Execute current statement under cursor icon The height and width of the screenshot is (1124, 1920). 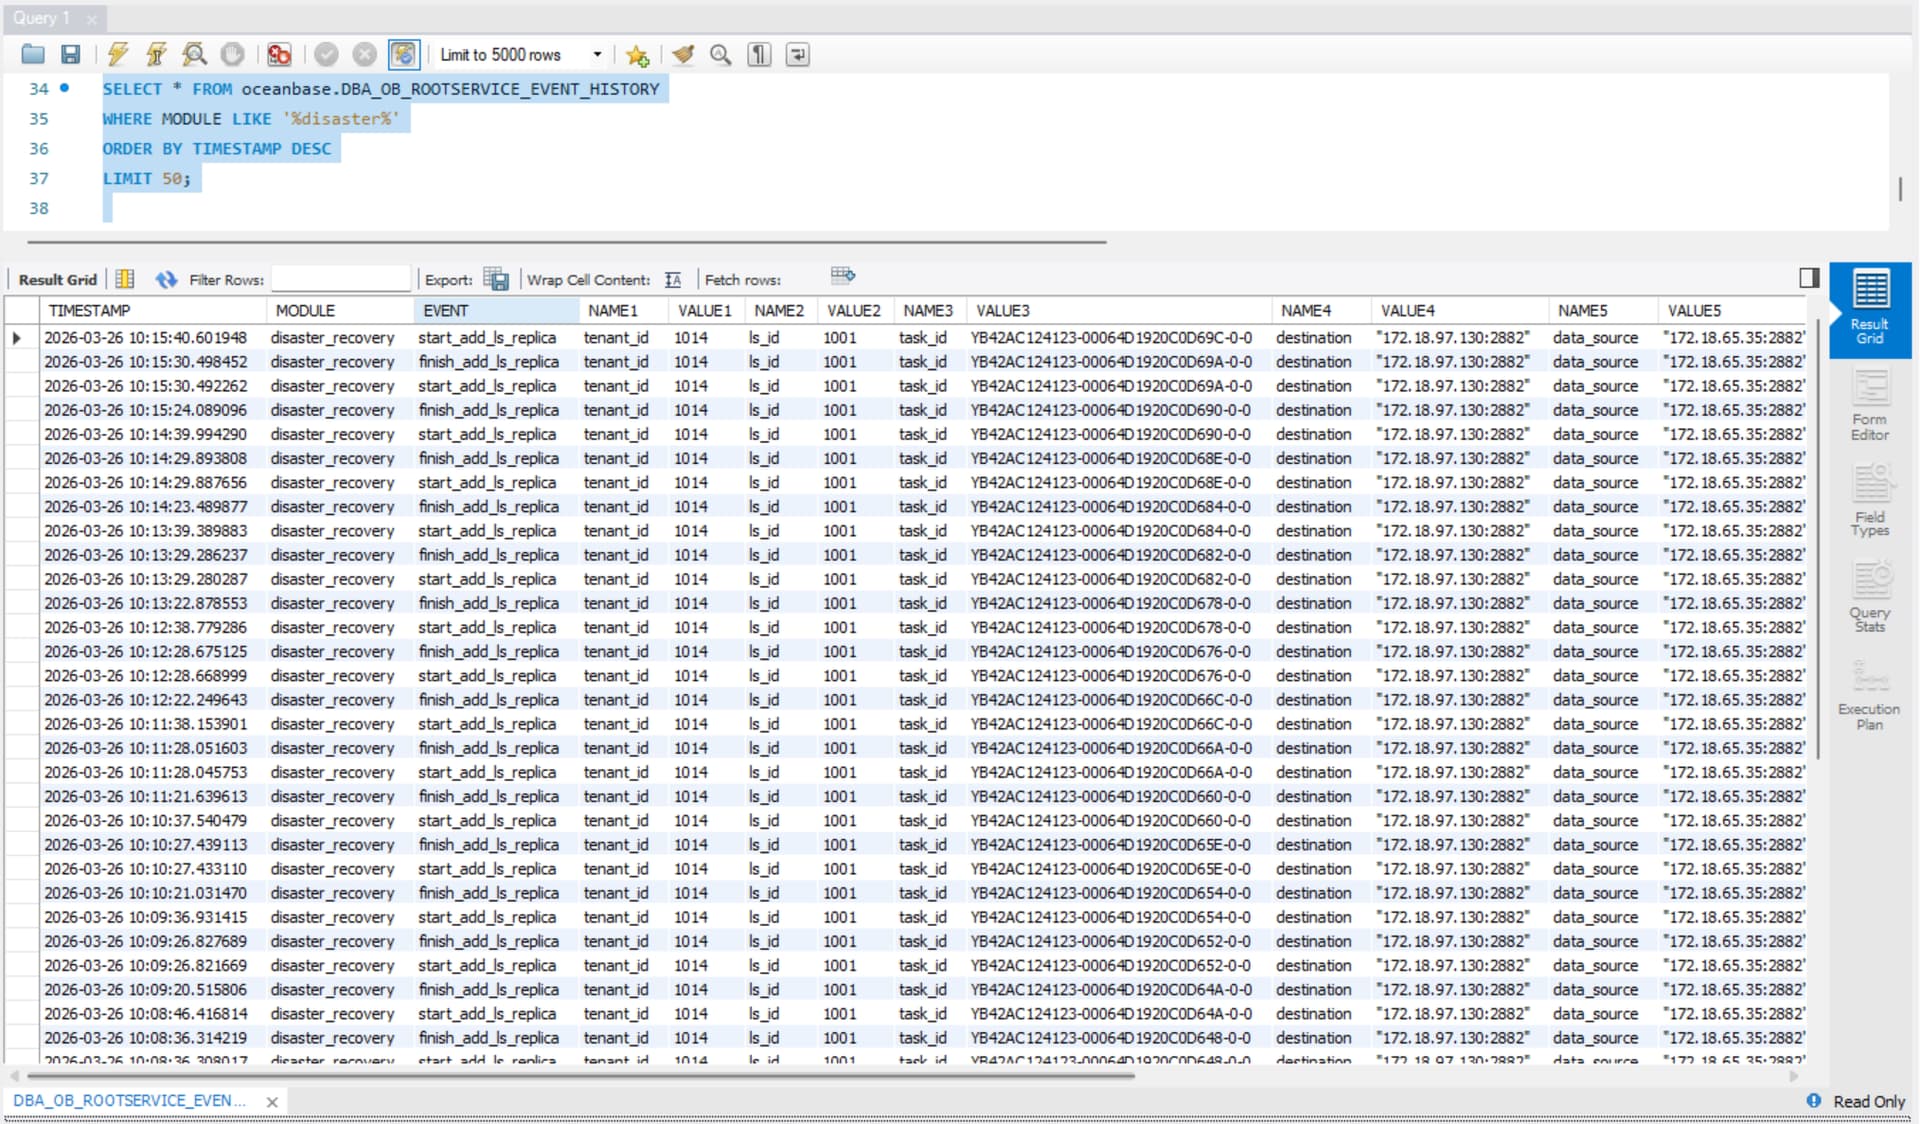(156, 55)
